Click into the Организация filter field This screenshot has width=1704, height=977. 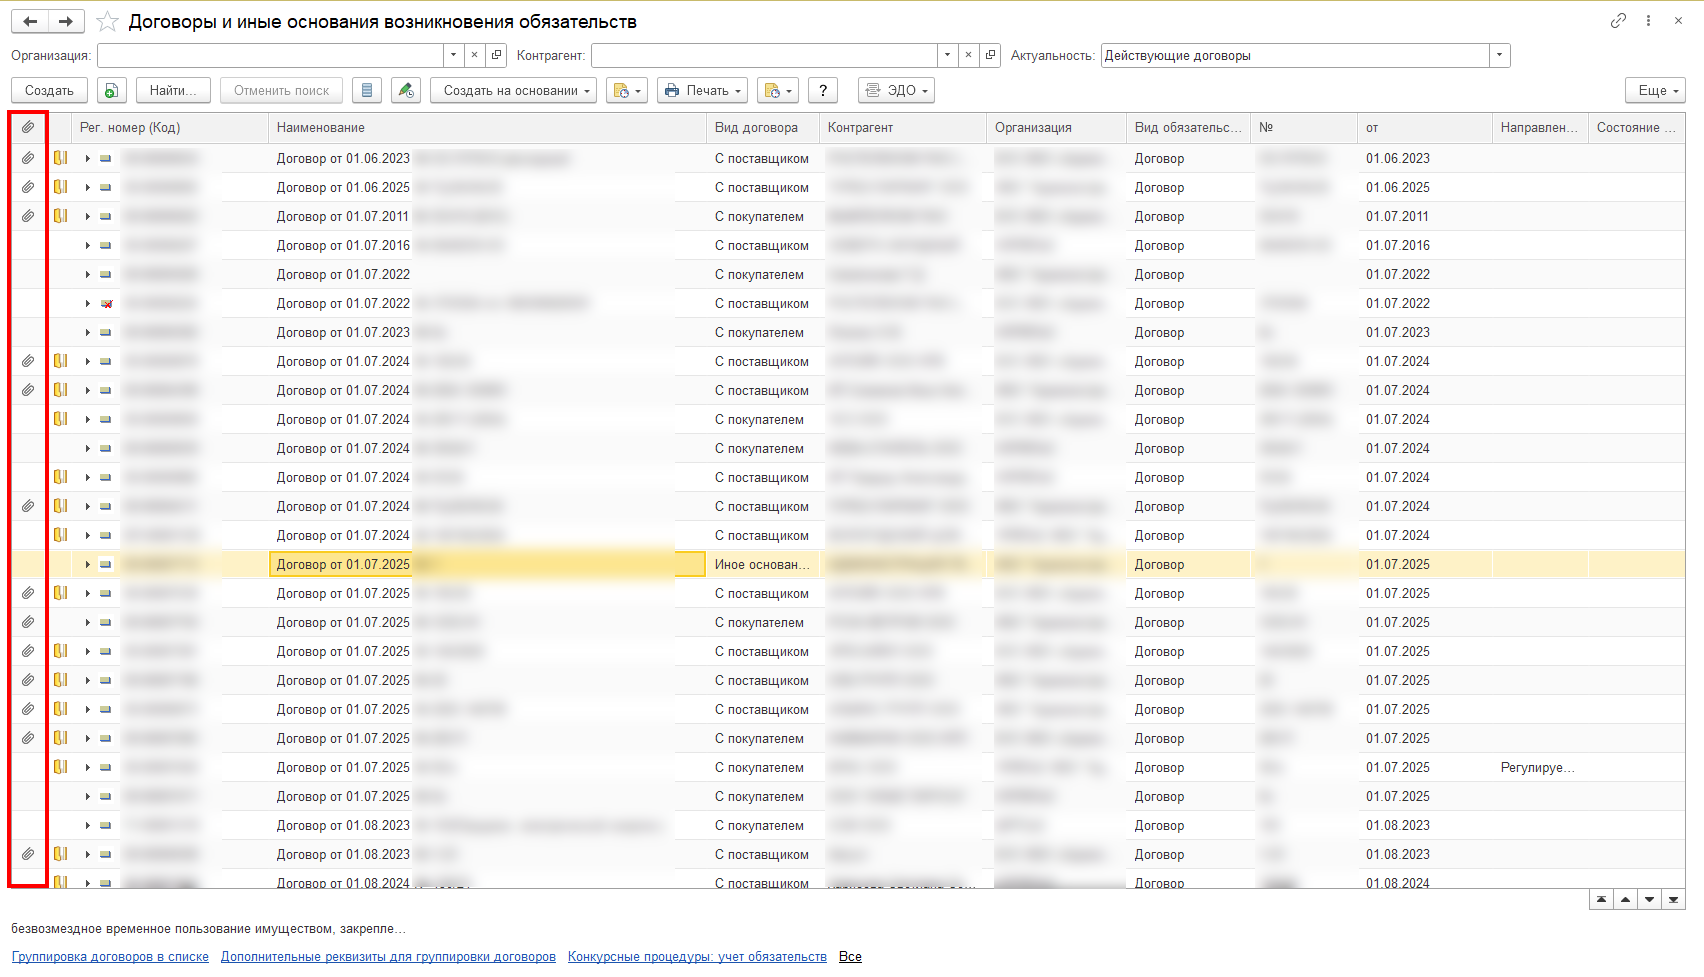(x=270, y=56)
